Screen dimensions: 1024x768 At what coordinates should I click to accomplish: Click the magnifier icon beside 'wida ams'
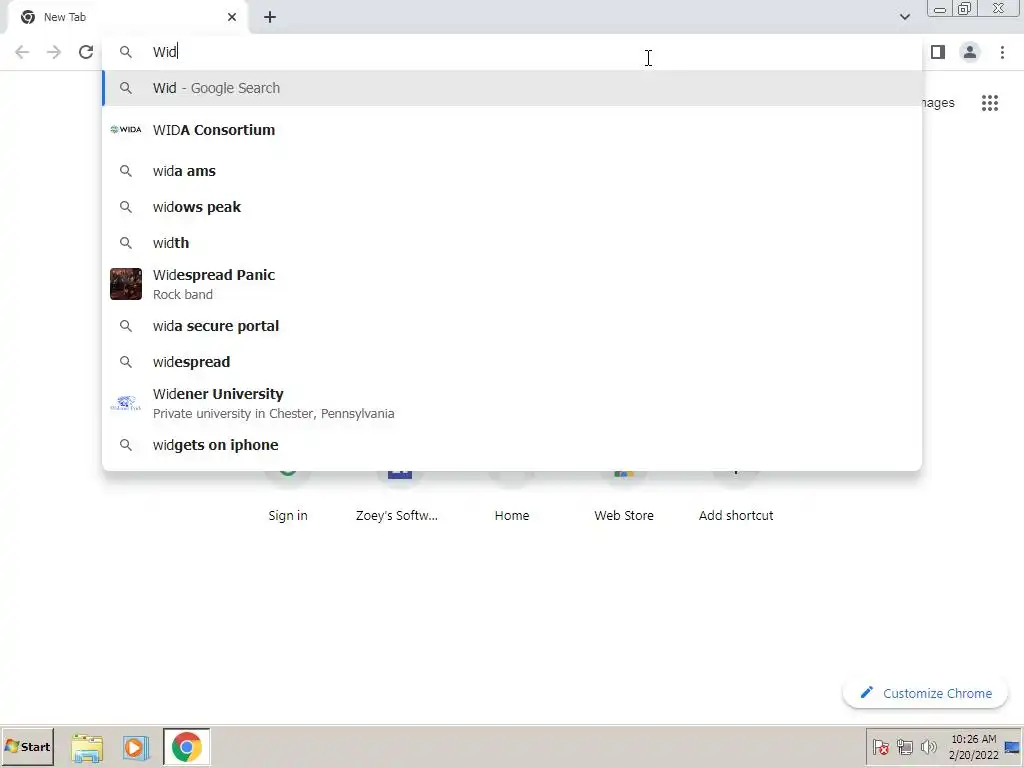(126, 171)
